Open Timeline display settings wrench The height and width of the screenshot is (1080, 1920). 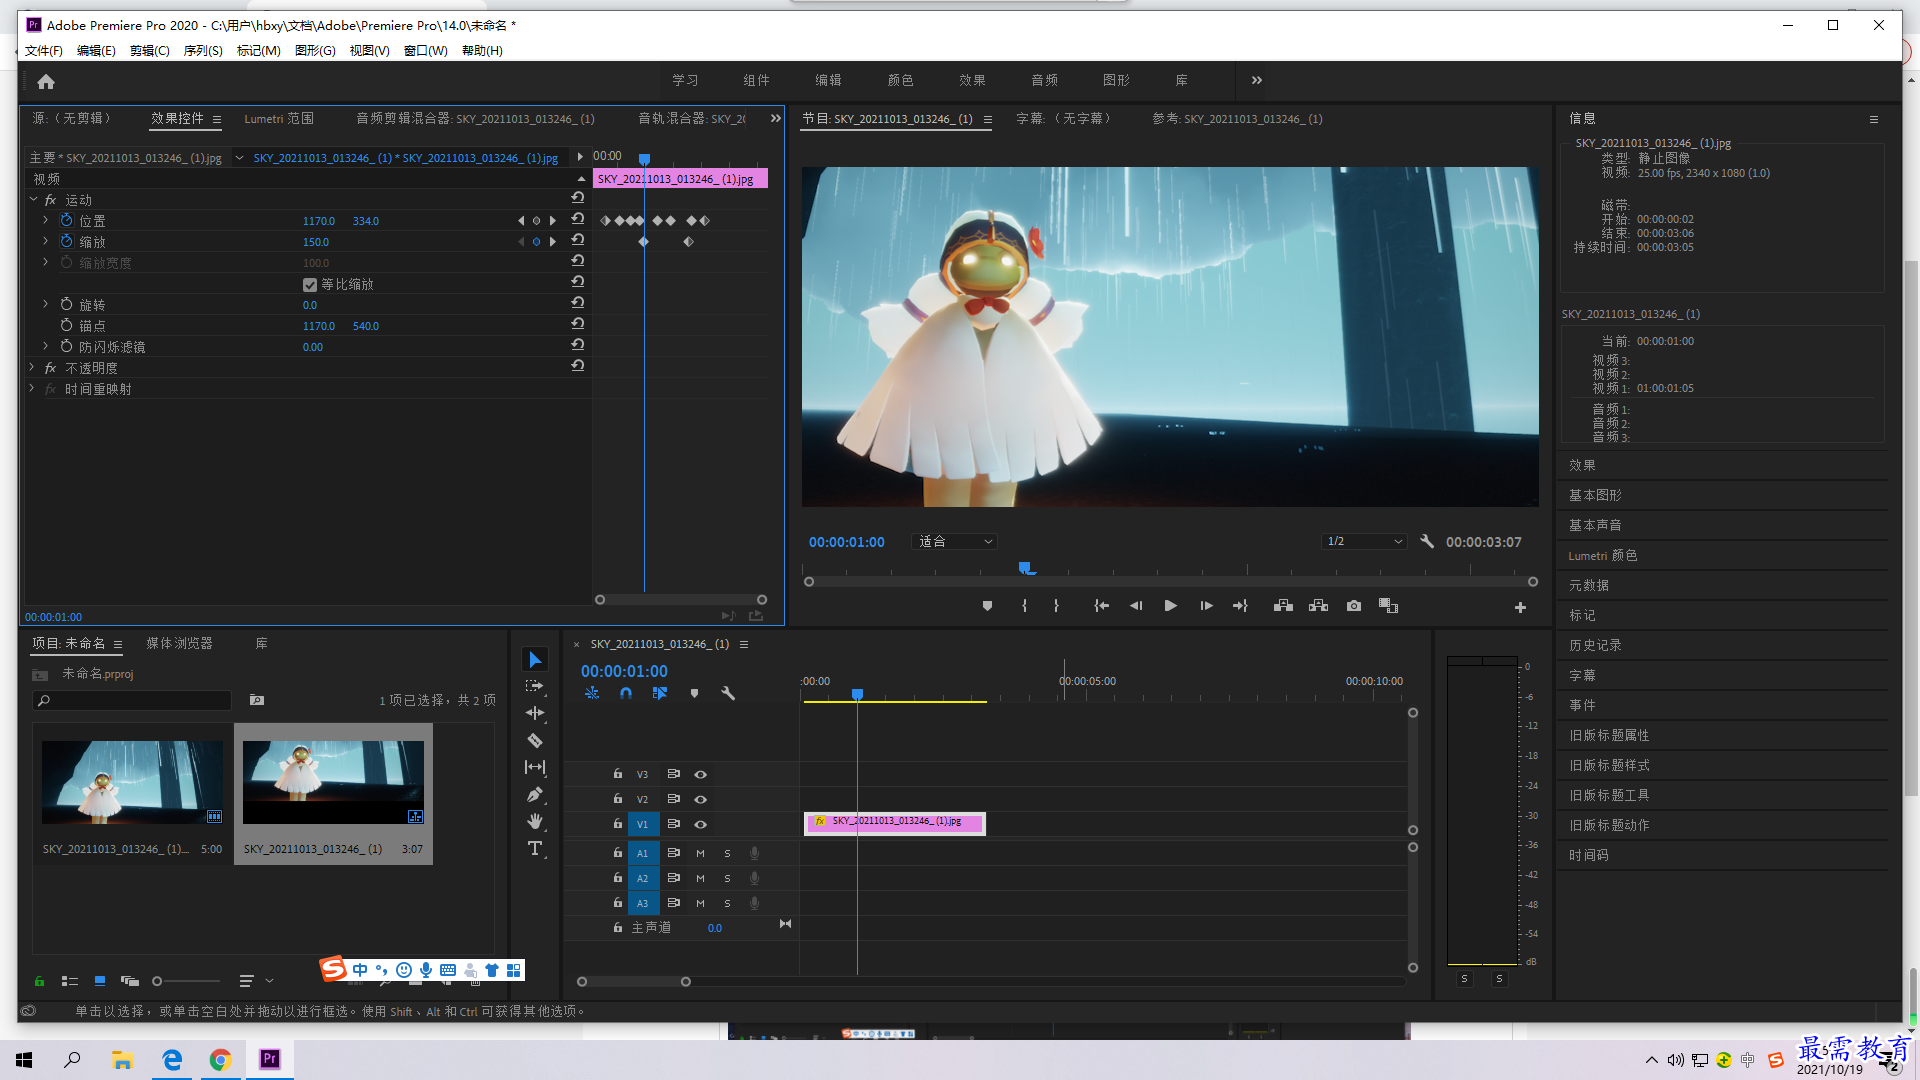[x=728, y=693]
